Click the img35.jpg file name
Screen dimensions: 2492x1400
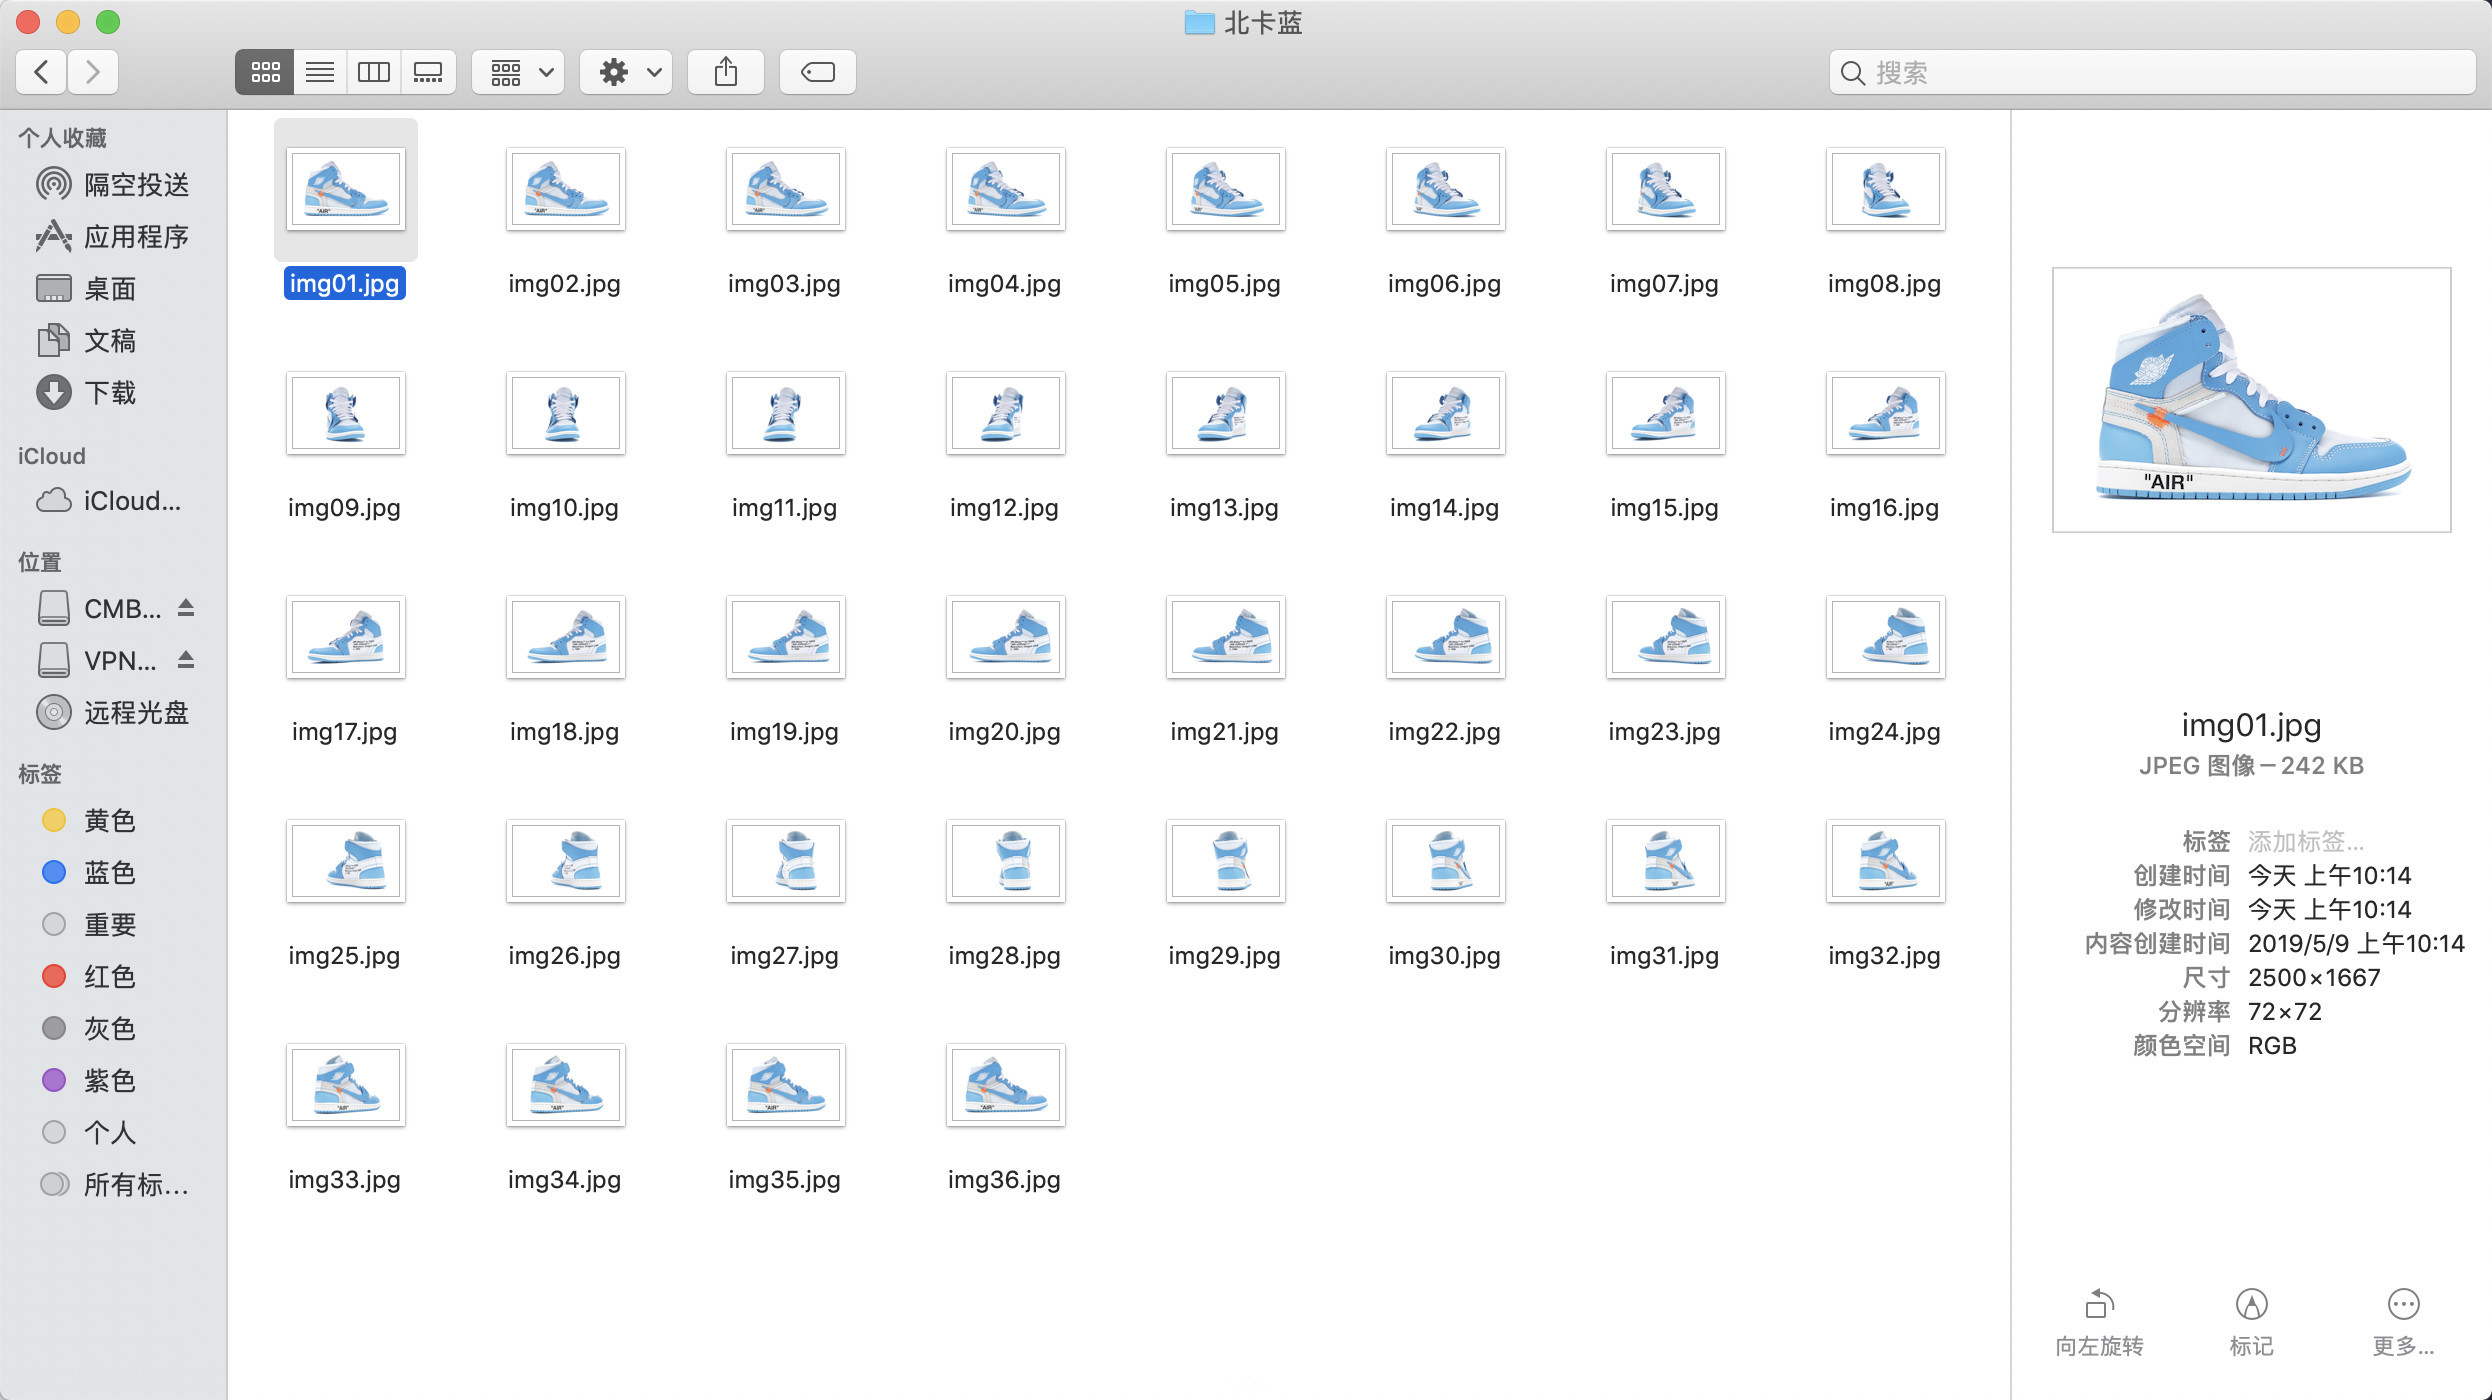click(x=784, y=1180)
